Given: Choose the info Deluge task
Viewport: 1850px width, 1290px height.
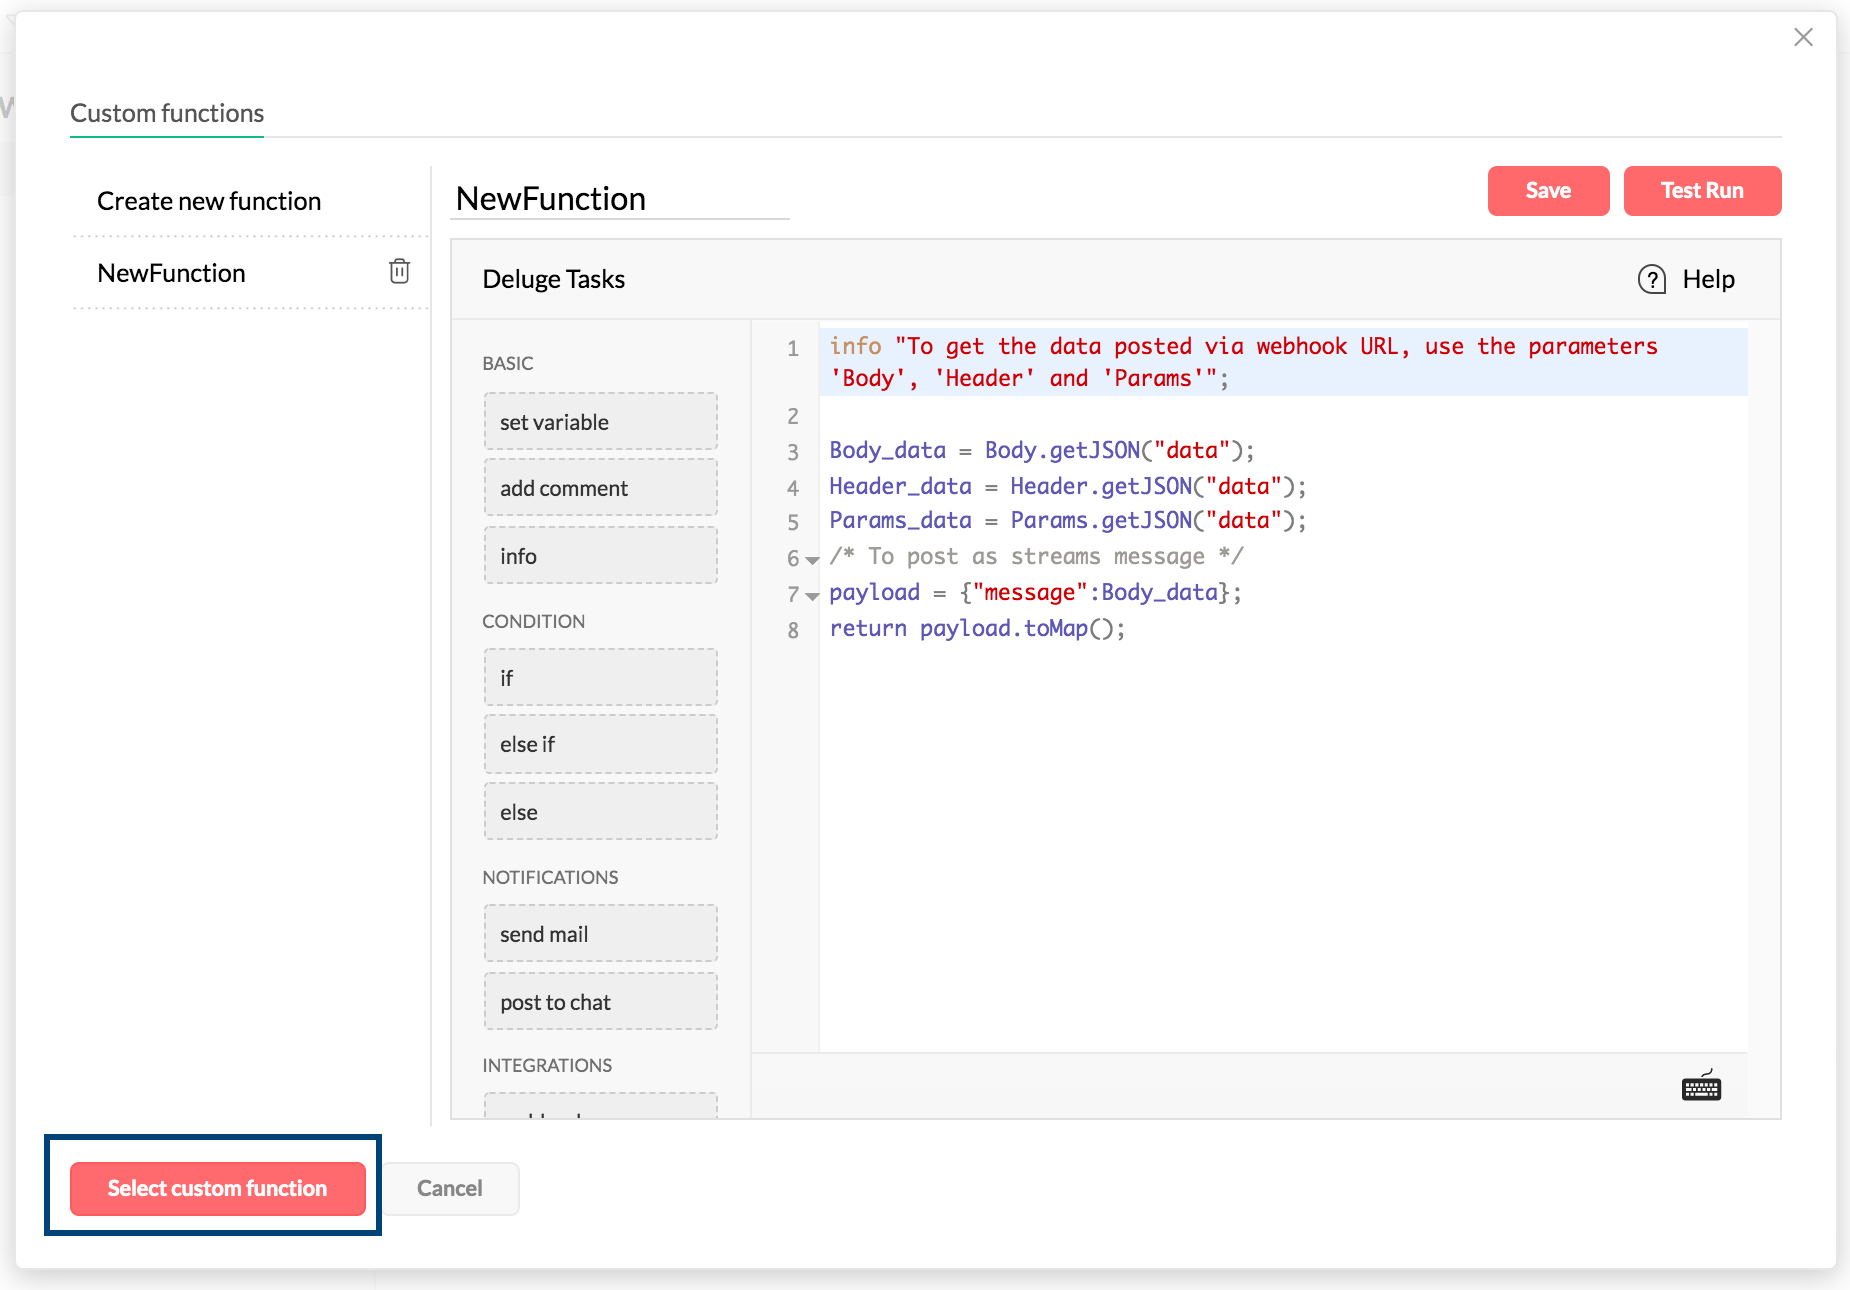Looking at the screenshot, I should tap(600, 556).
